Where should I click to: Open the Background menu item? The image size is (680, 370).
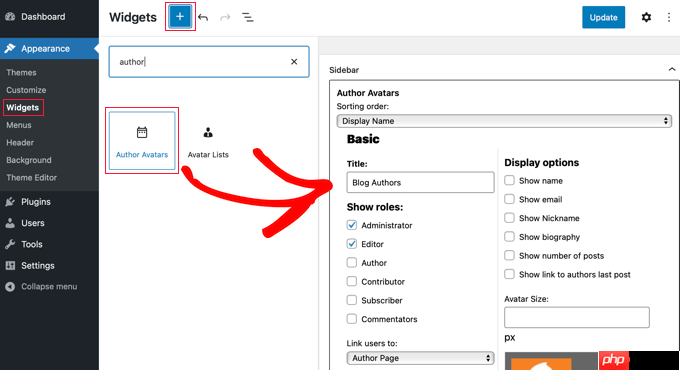(29, 160)
